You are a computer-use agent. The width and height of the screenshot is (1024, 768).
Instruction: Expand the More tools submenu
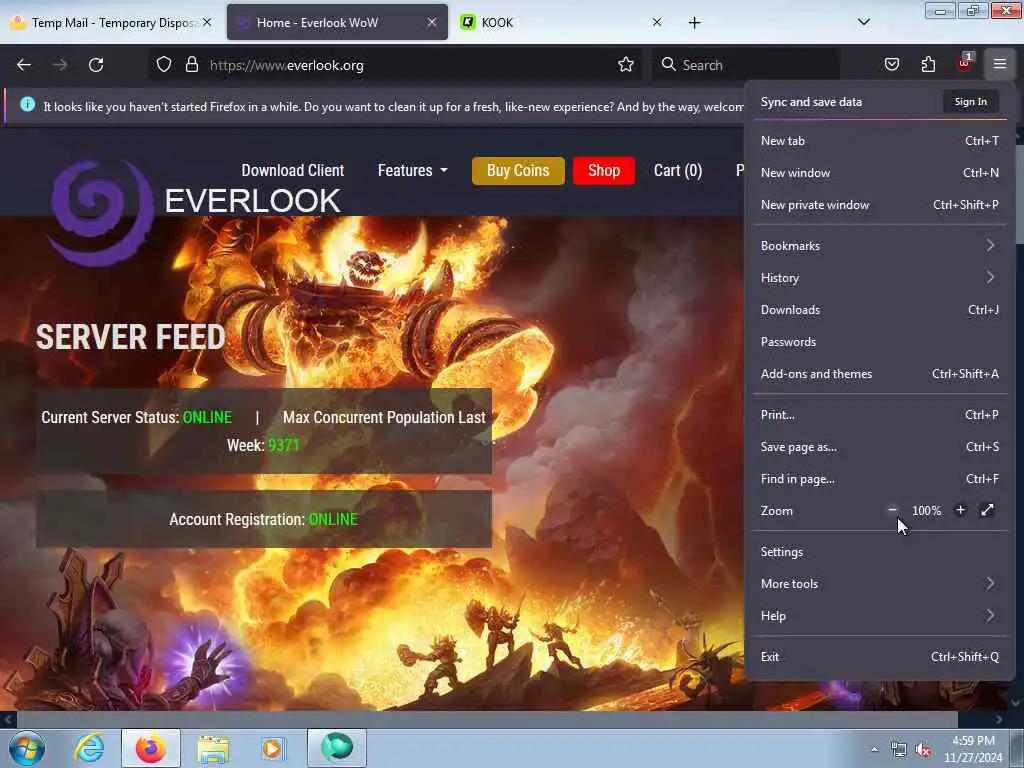coord(880,584)
